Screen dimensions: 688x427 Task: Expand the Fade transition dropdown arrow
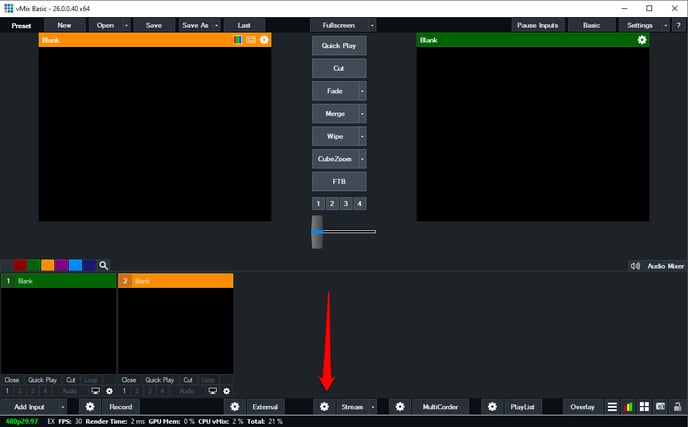click(362, 91)
